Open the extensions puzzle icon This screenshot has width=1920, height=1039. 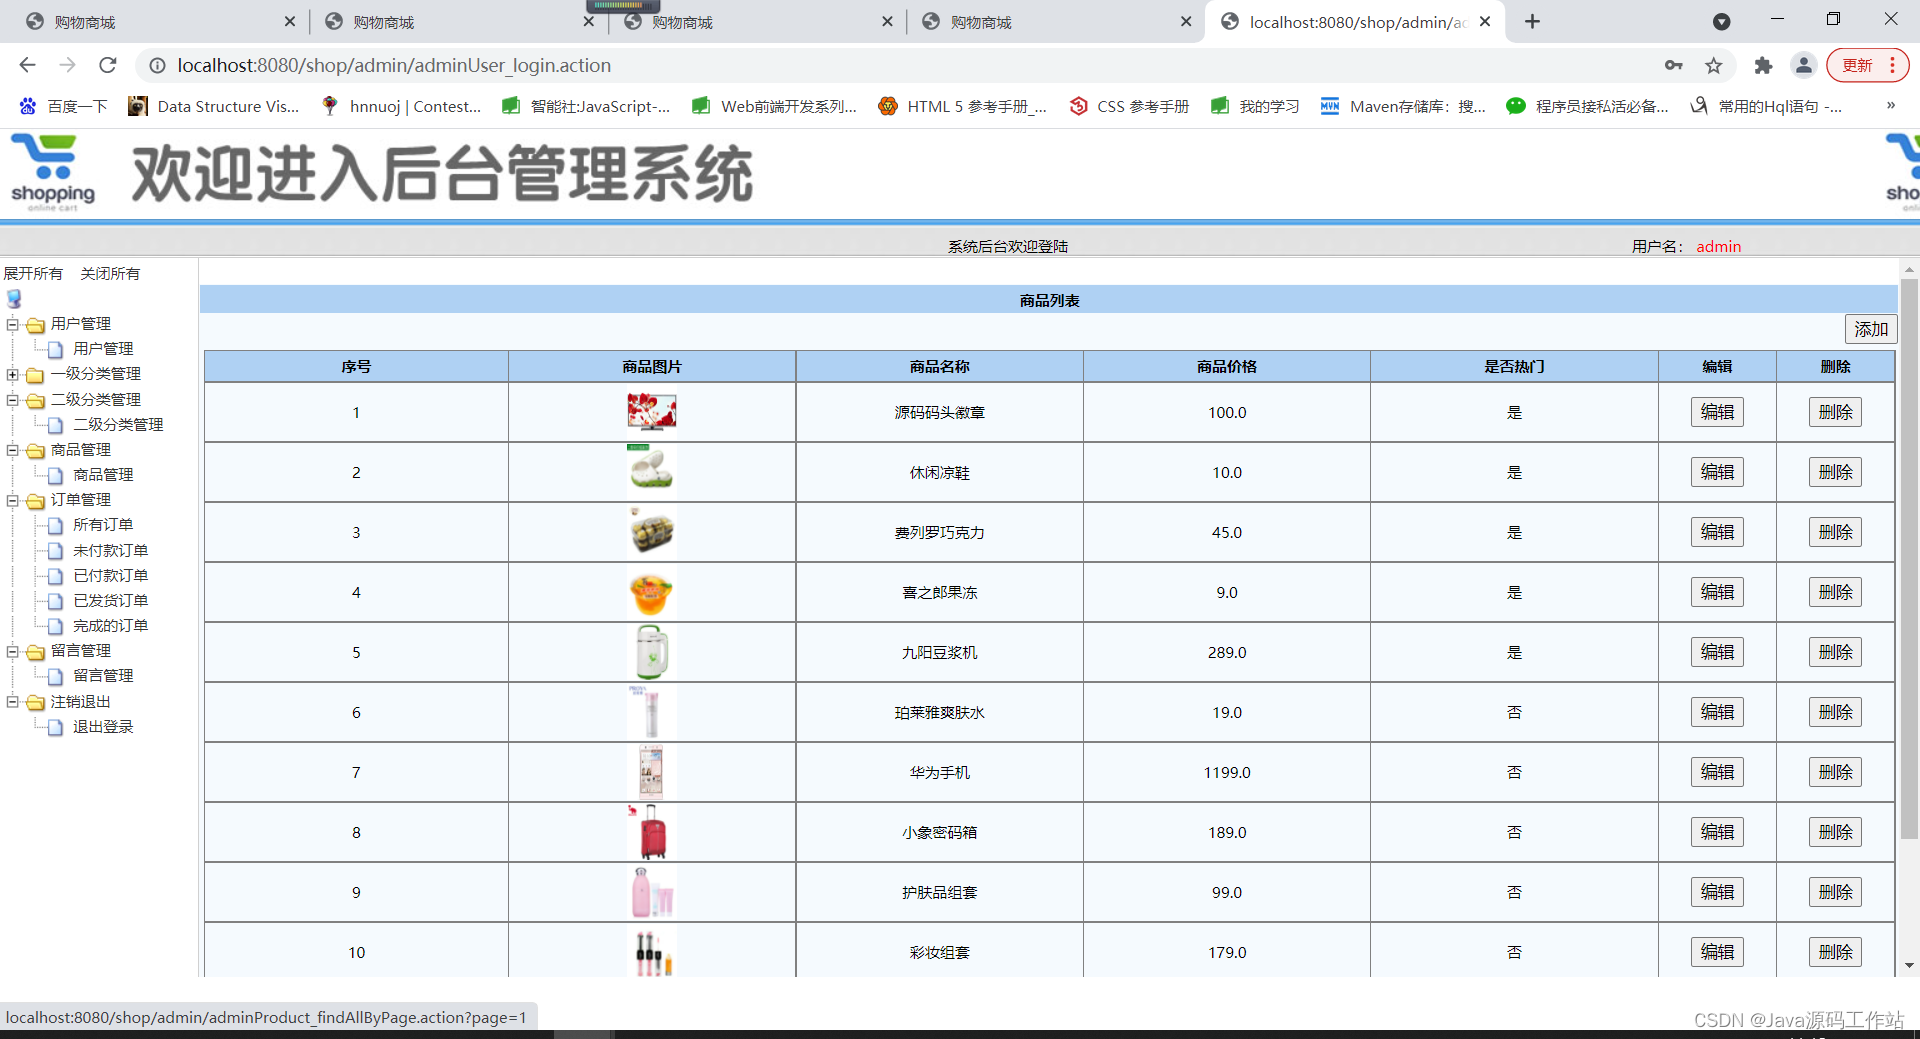[1763, 65]
